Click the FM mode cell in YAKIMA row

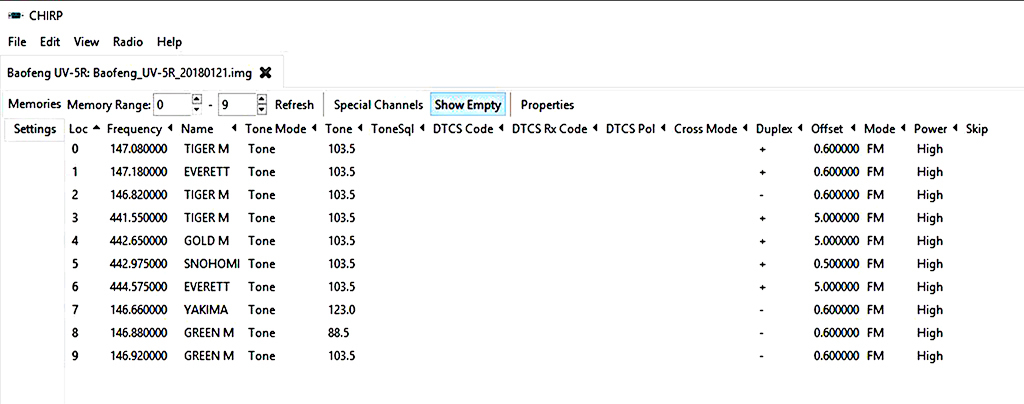[x=875, y=310]
